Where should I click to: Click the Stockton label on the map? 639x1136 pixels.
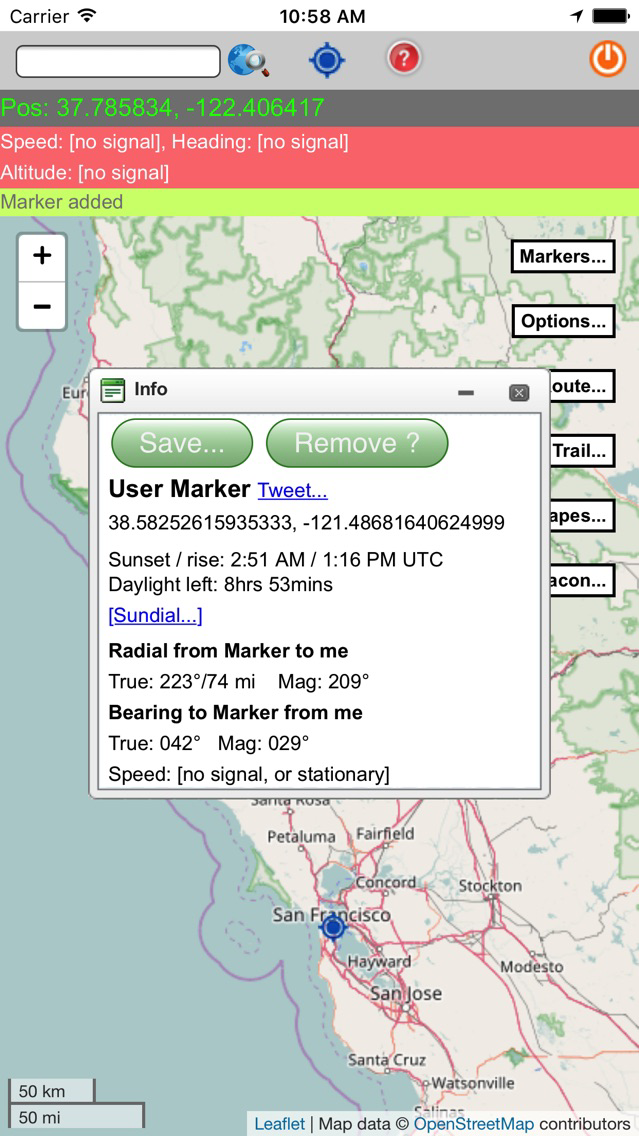[x=490, y=885]
